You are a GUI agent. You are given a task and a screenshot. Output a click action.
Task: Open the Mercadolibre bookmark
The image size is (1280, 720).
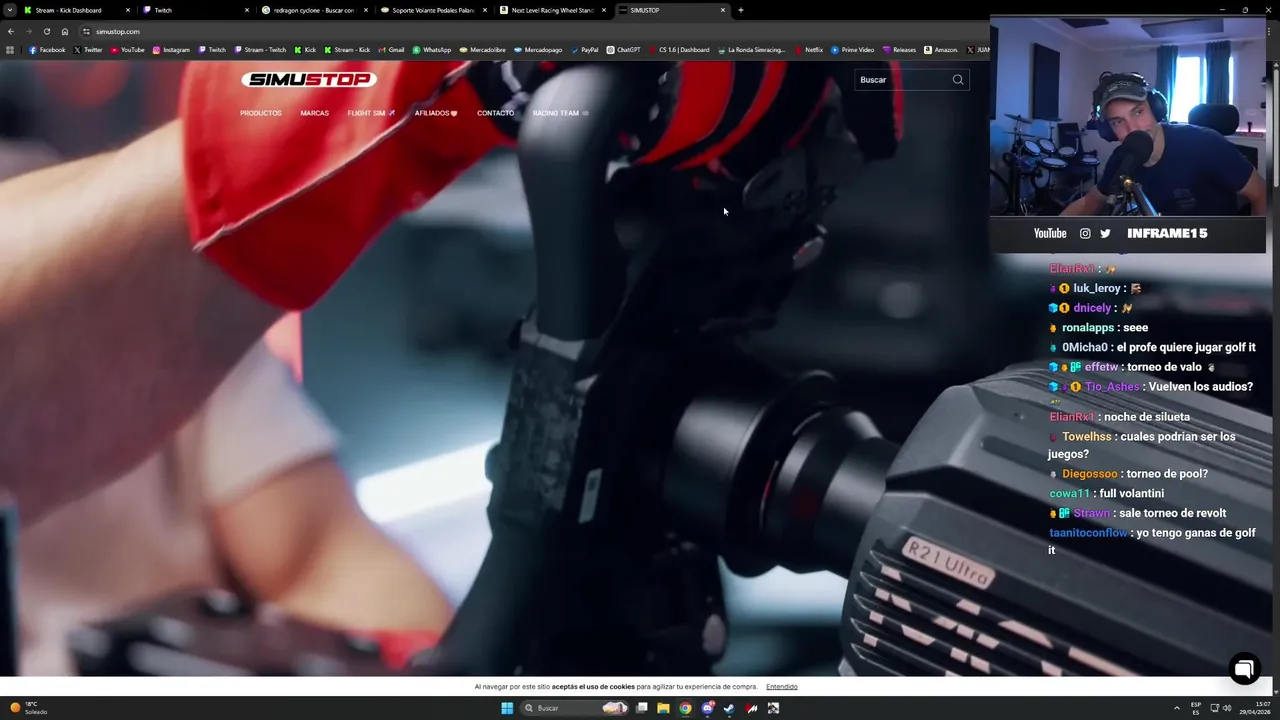point(482,49)
